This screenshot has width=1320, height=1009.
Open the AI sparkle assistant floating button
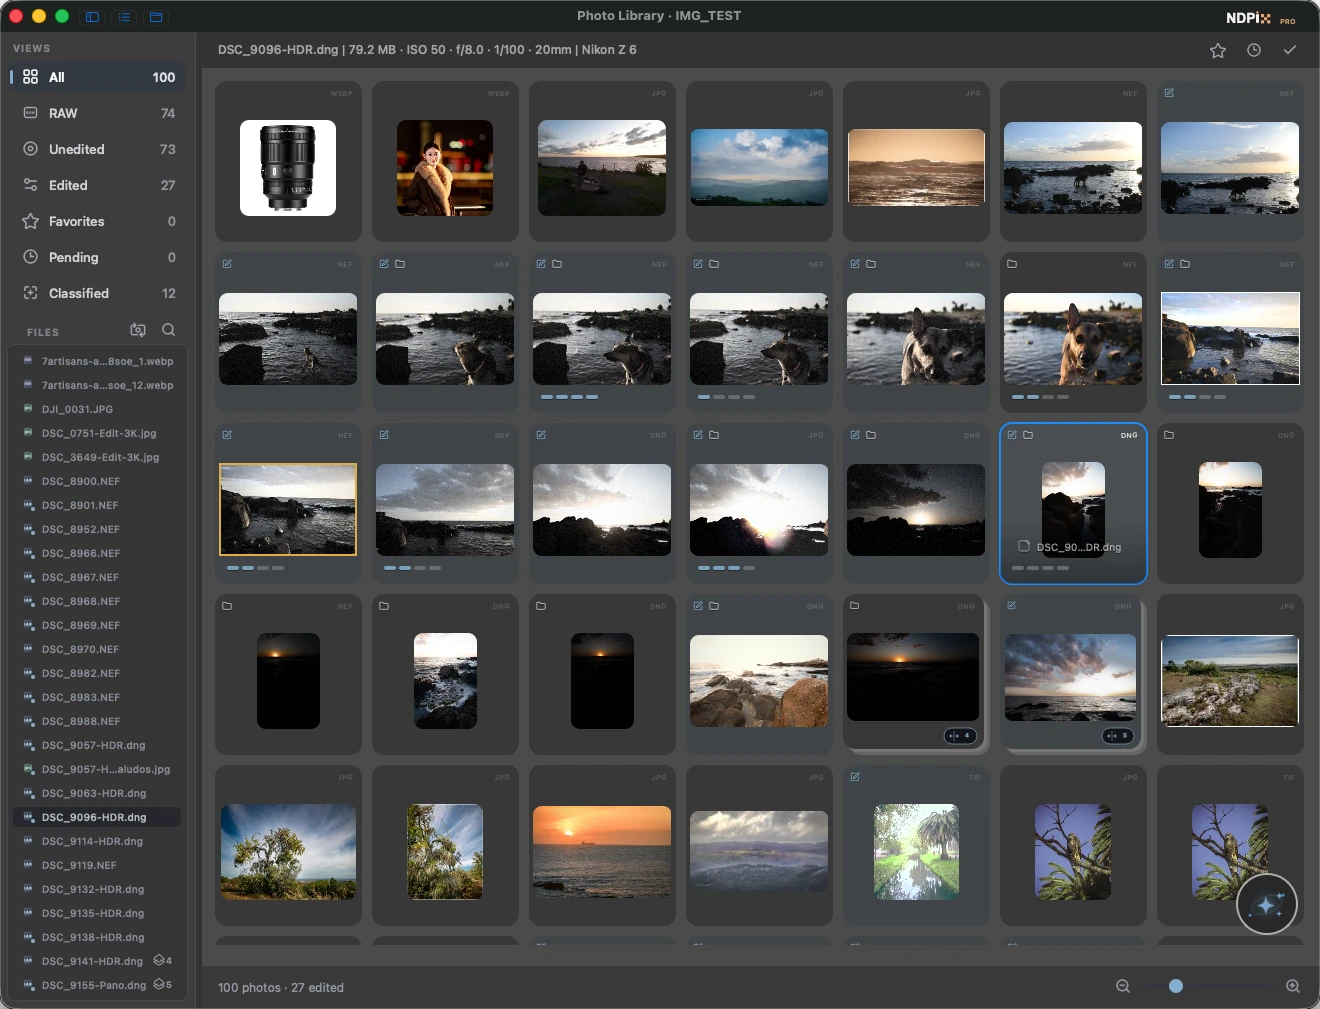click(x=1267, y=905)
